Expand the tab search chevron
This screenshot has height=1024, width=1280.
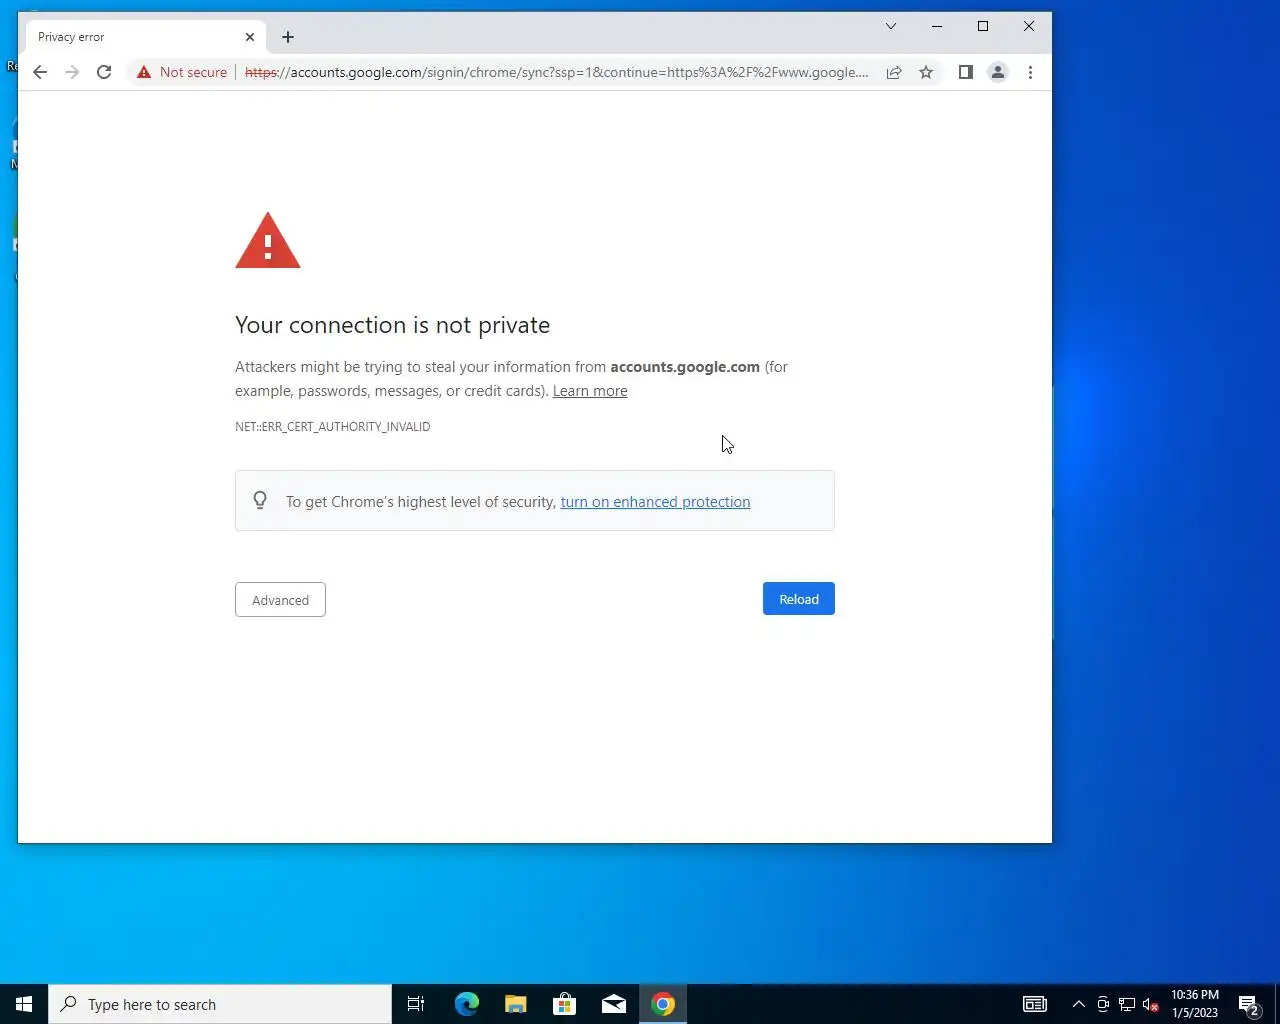coord(891,26)
